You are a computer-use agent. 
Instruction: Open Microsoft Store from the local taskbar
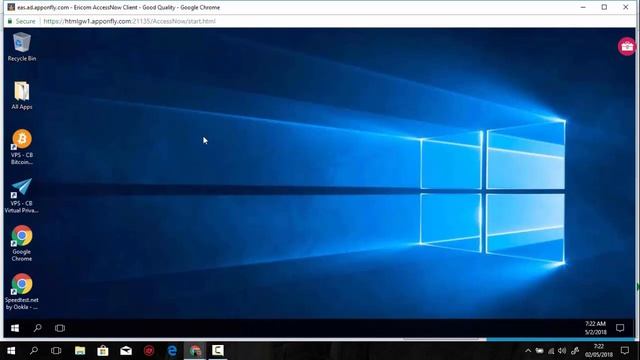(103, 351)
